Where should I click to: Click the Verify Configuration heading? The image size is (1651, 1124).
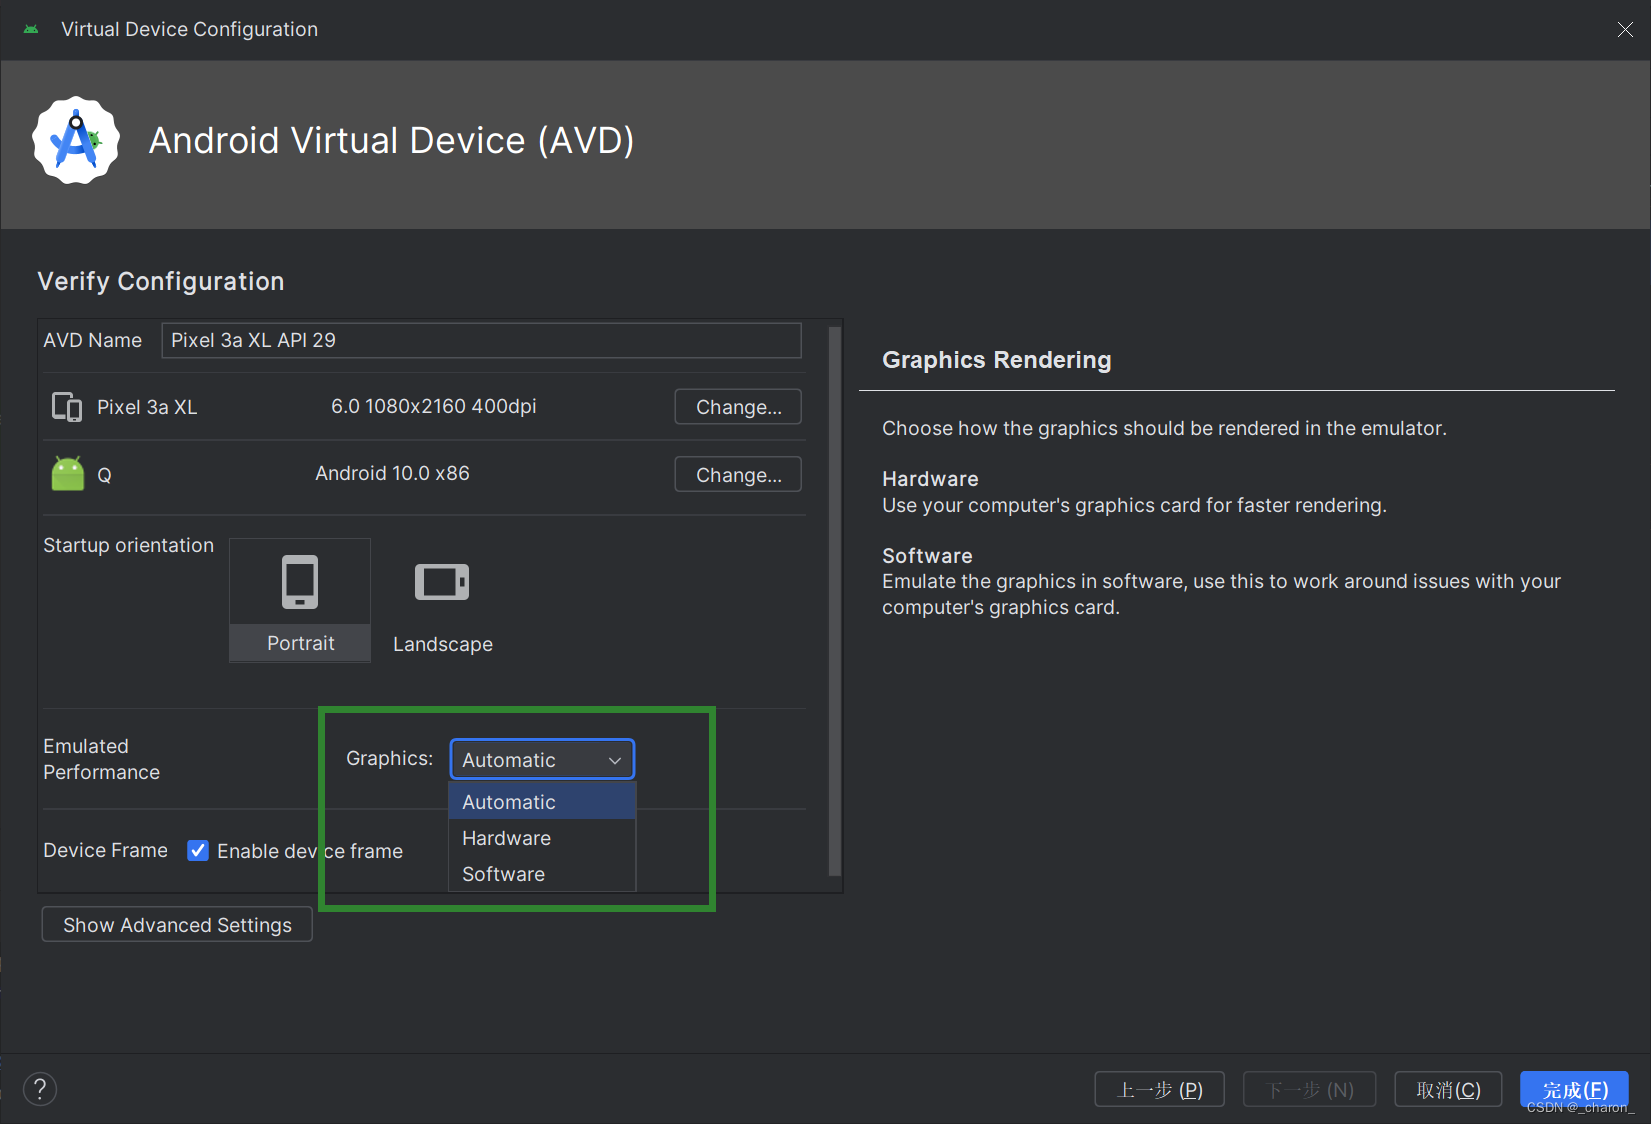click(161, 281)
